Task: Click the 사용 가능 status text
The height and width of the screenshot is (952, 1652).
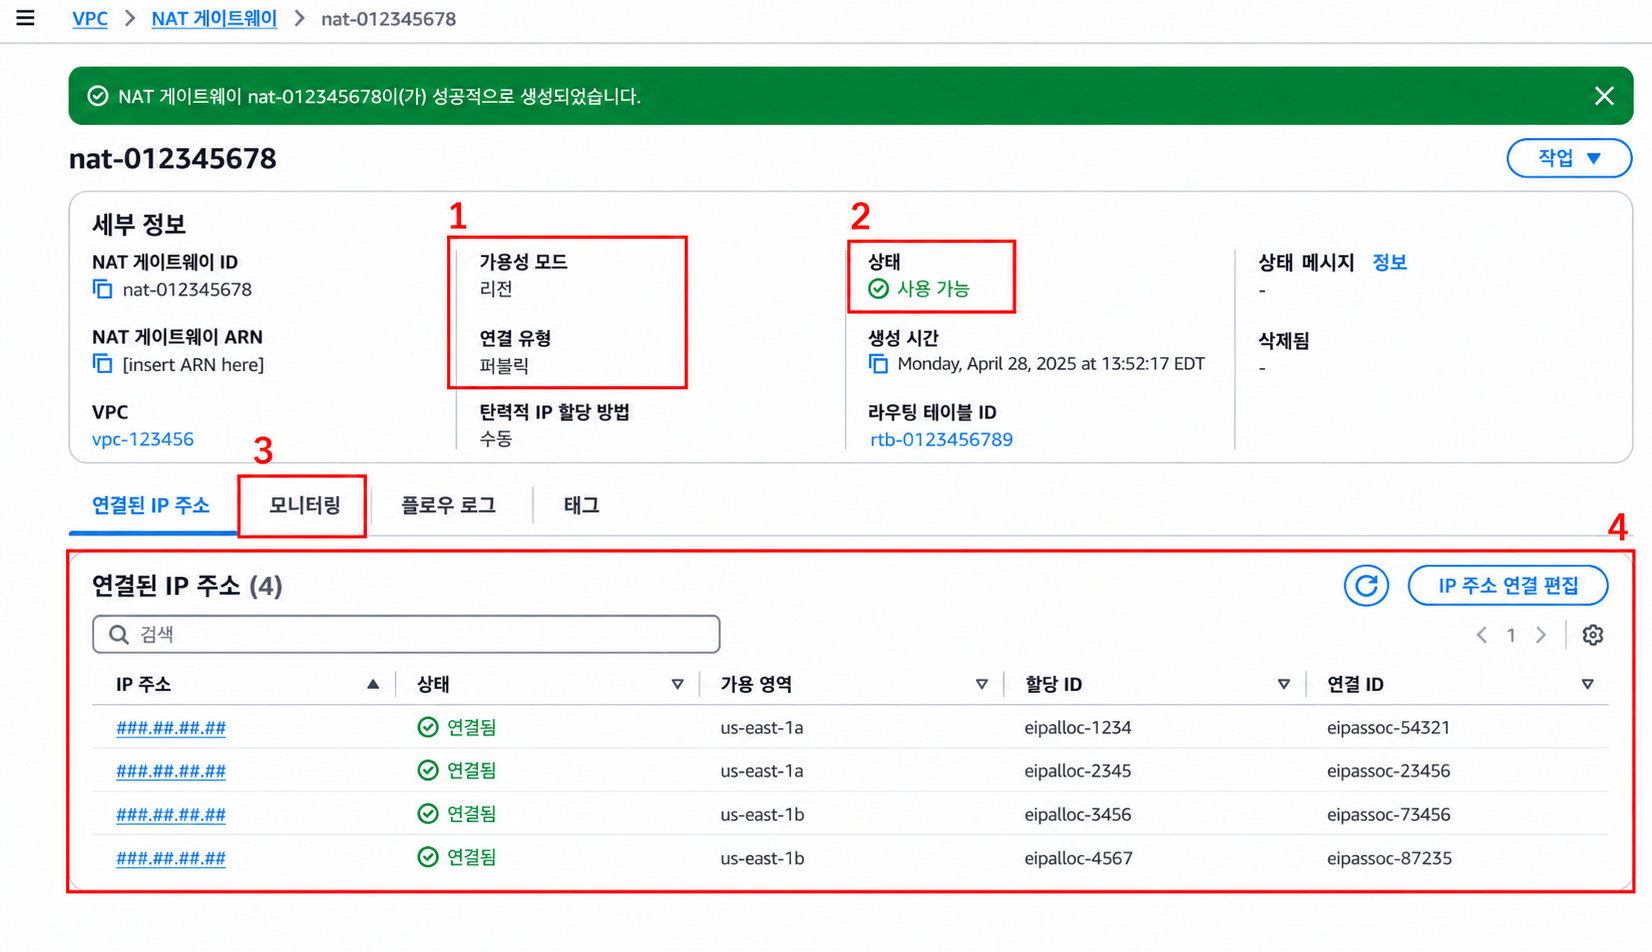Action: click(x=933, y=289)
